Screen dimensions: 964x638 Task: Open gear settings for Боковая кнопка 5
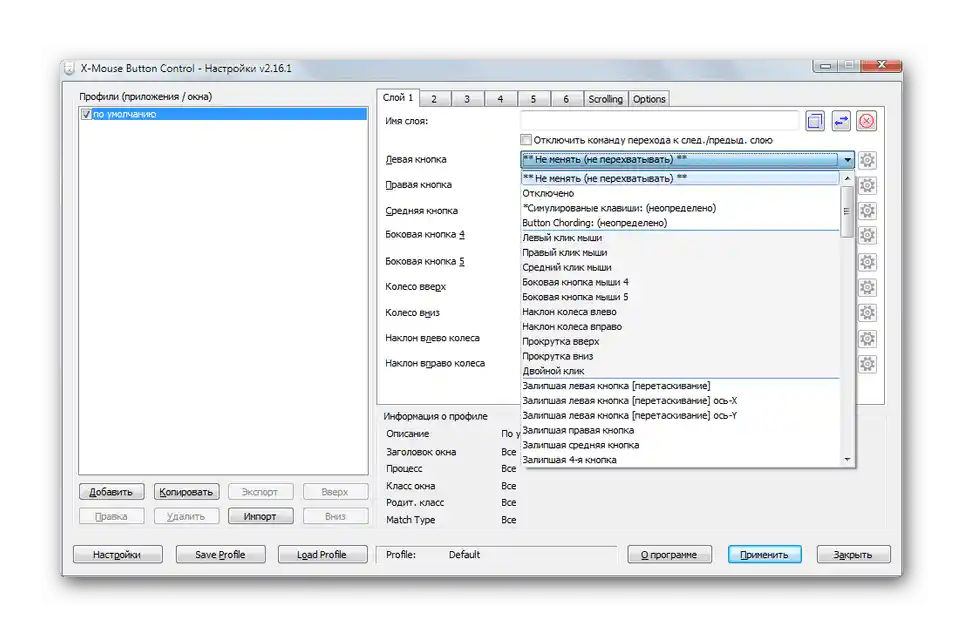pyautogui.click(x=867, y=262)
